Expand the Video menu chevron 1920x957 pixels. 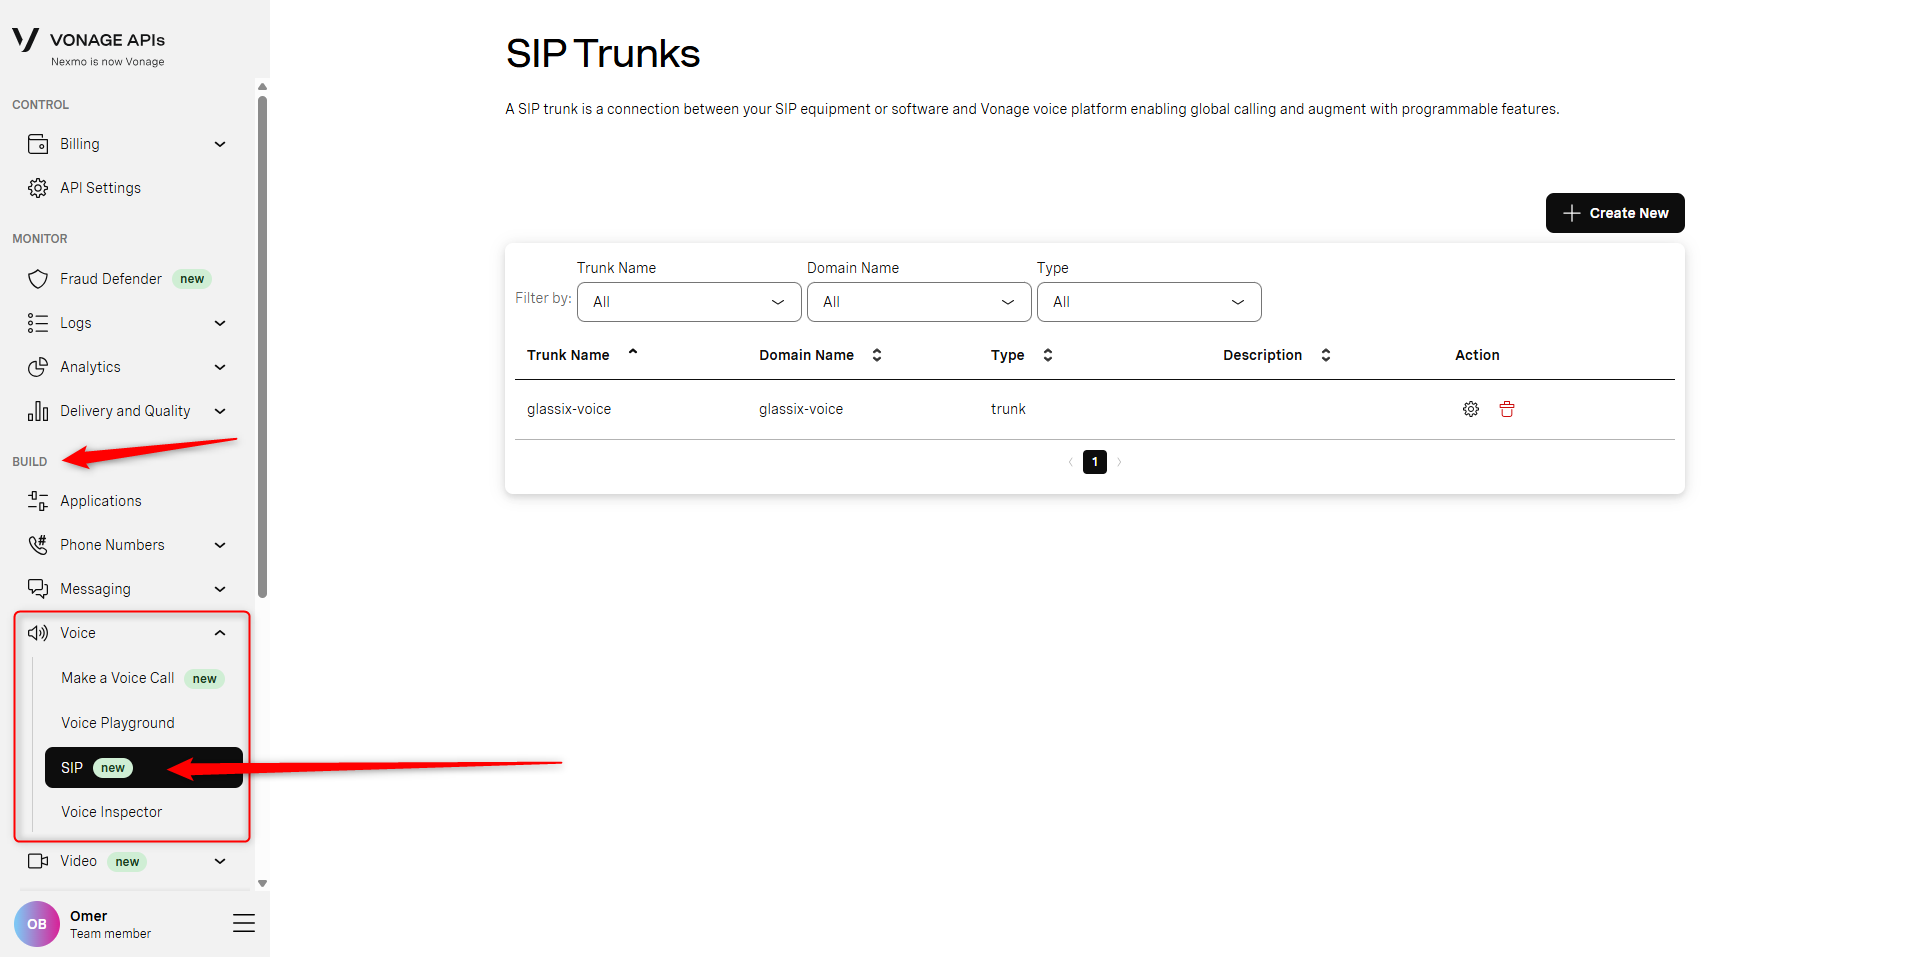(220, 861)
